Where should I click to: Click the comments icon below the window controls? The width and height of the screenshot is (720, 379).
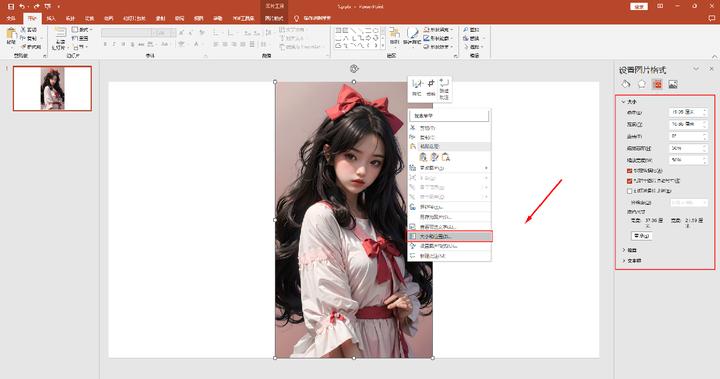coord(712,18)
